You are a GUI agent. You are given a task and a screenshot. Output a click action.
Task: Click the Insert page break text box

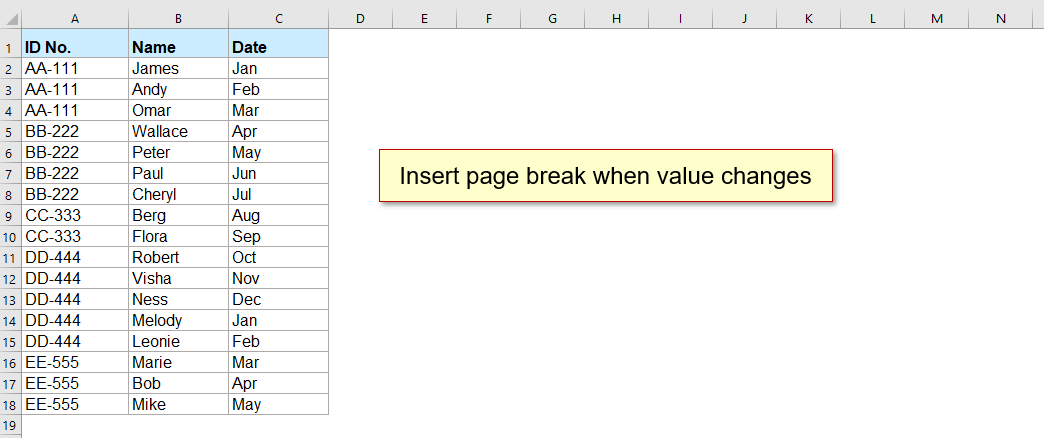[x=605, y=176]
